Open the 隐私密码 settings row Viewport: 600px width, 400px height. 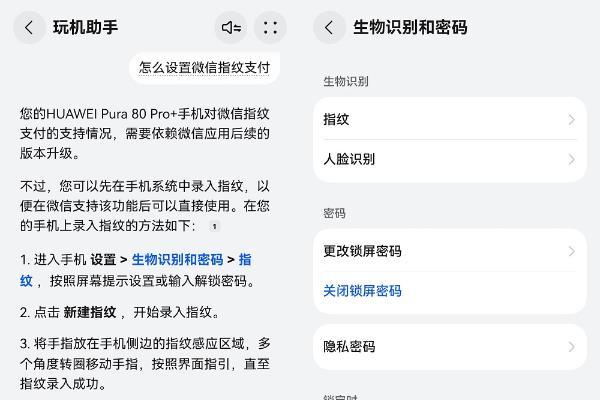click(450, 346)
